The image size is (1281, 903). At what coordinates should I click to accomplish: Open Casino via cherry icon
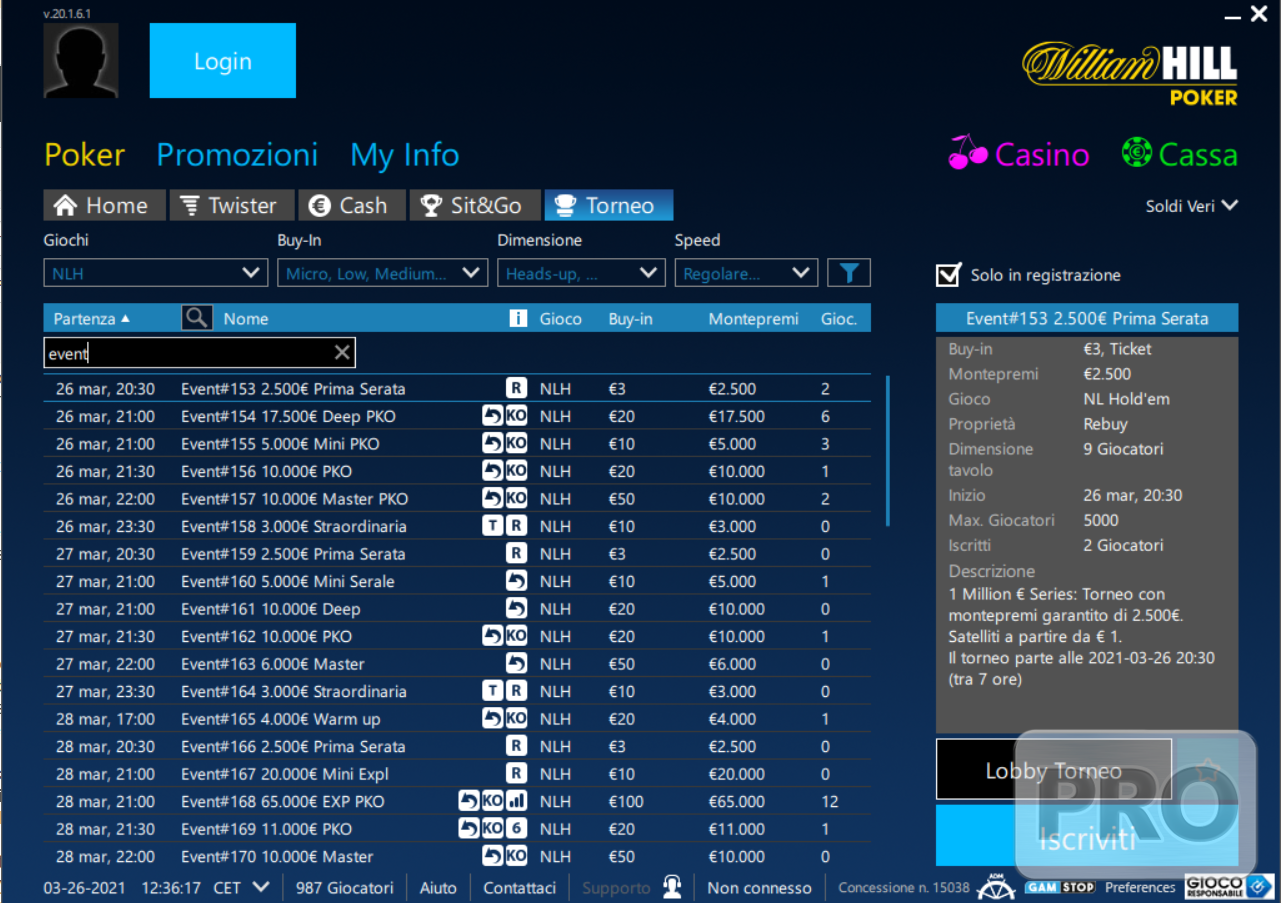pyautogui.click(x=967, y=154)
